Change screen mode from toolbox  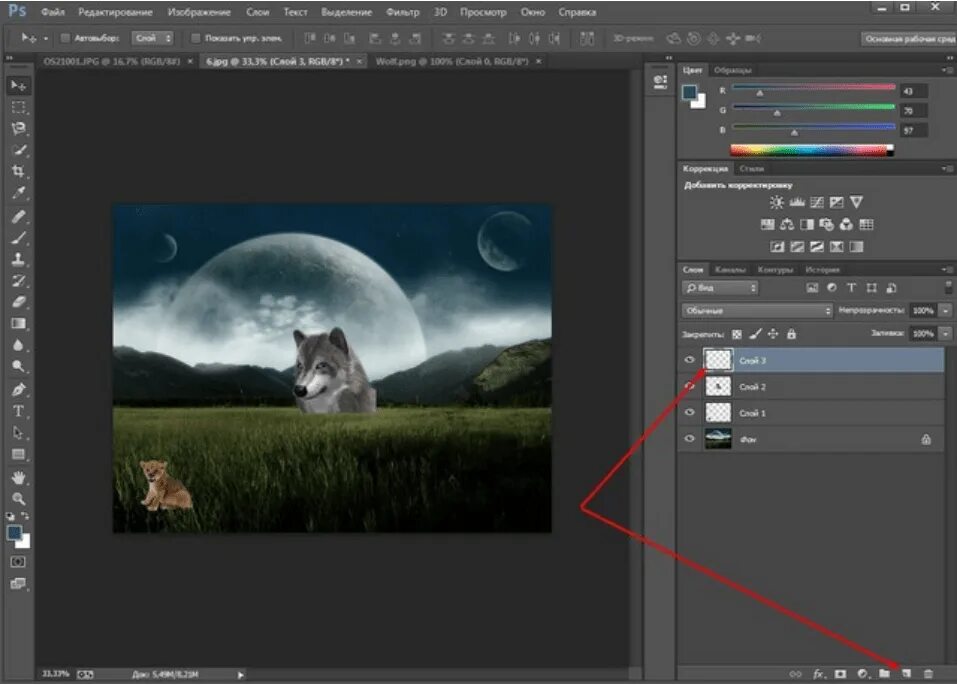tap(18, 584)
